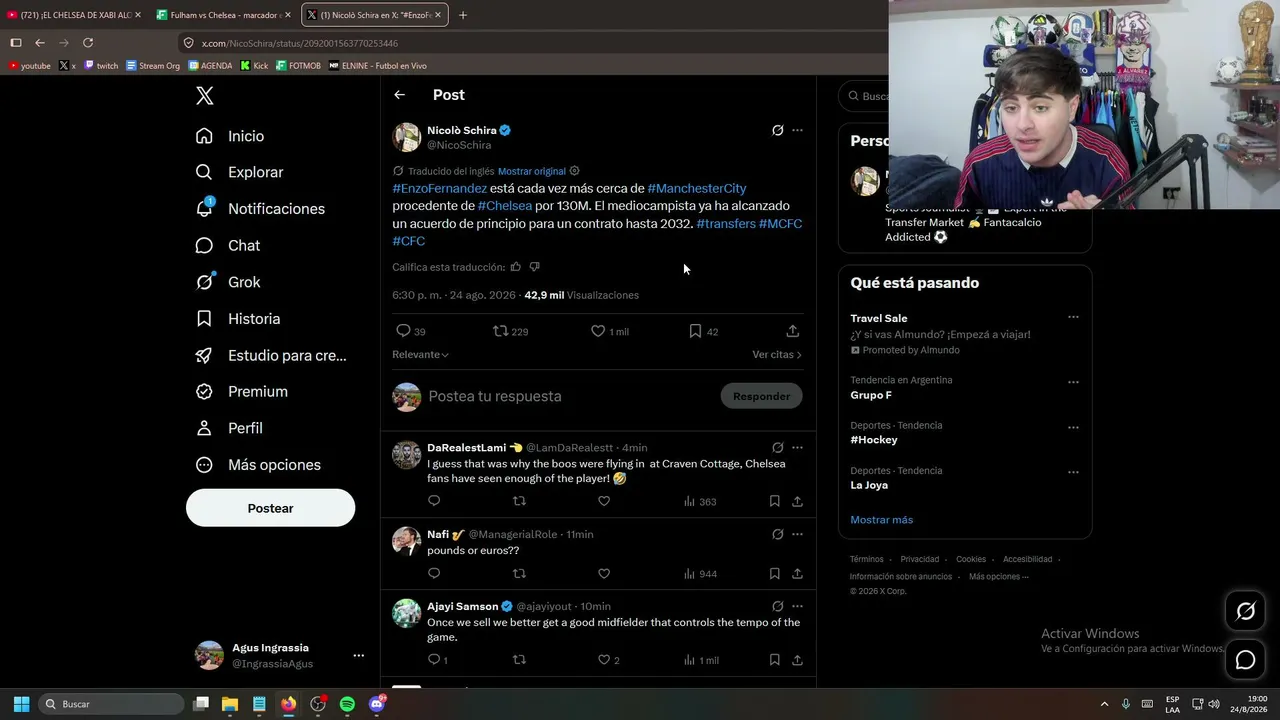This screenshot has height=720, width=1280.
Task: Open Historia in the X sidebar
Action: click(x=238, y=319)
